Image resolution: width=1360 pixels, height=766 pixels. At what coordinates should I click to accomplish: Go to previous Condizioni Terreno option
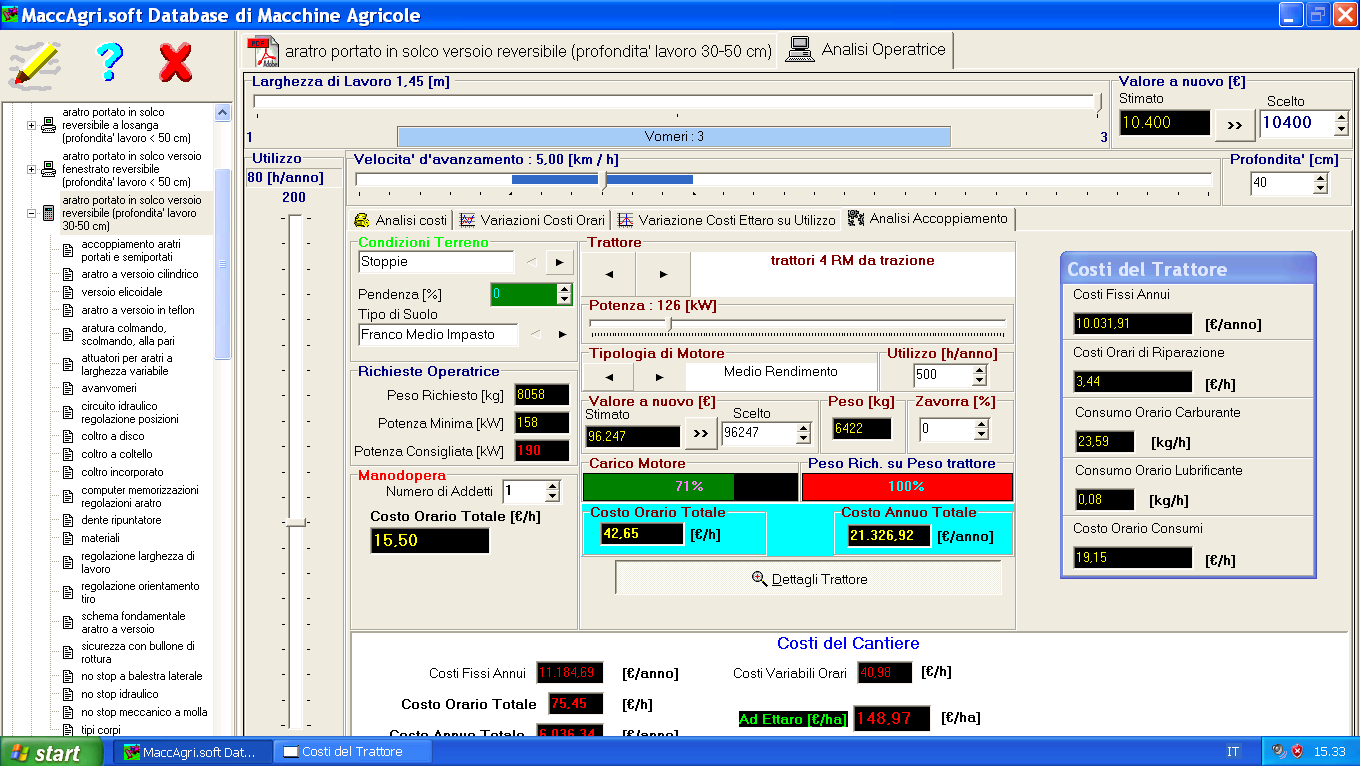(531, 262)
